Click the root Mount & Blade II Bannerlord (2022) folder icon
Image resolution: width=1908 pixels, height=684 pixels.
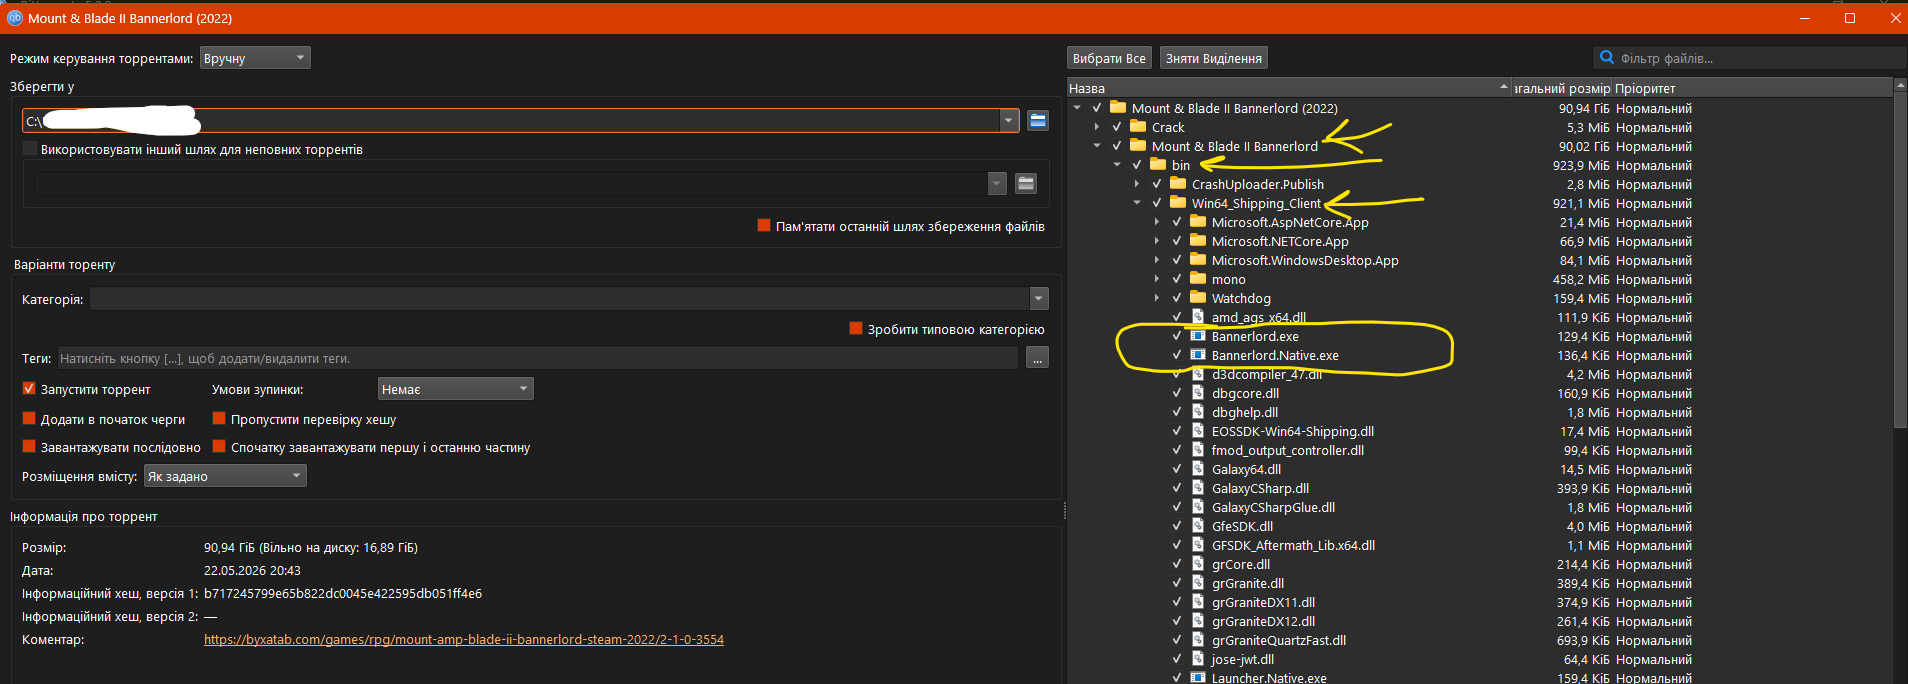[x=1118, y=108]
